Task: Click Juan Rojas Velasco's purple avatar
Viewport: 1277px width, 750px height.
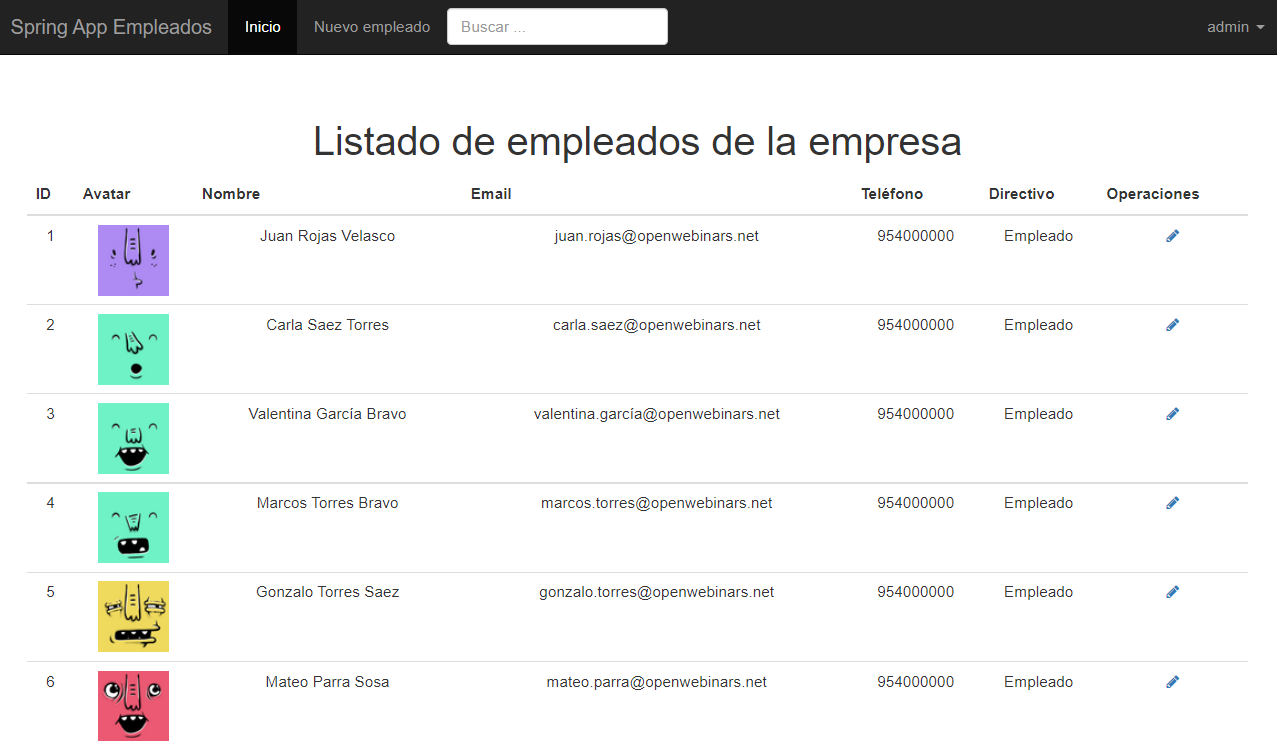Action: pos(133,260)
